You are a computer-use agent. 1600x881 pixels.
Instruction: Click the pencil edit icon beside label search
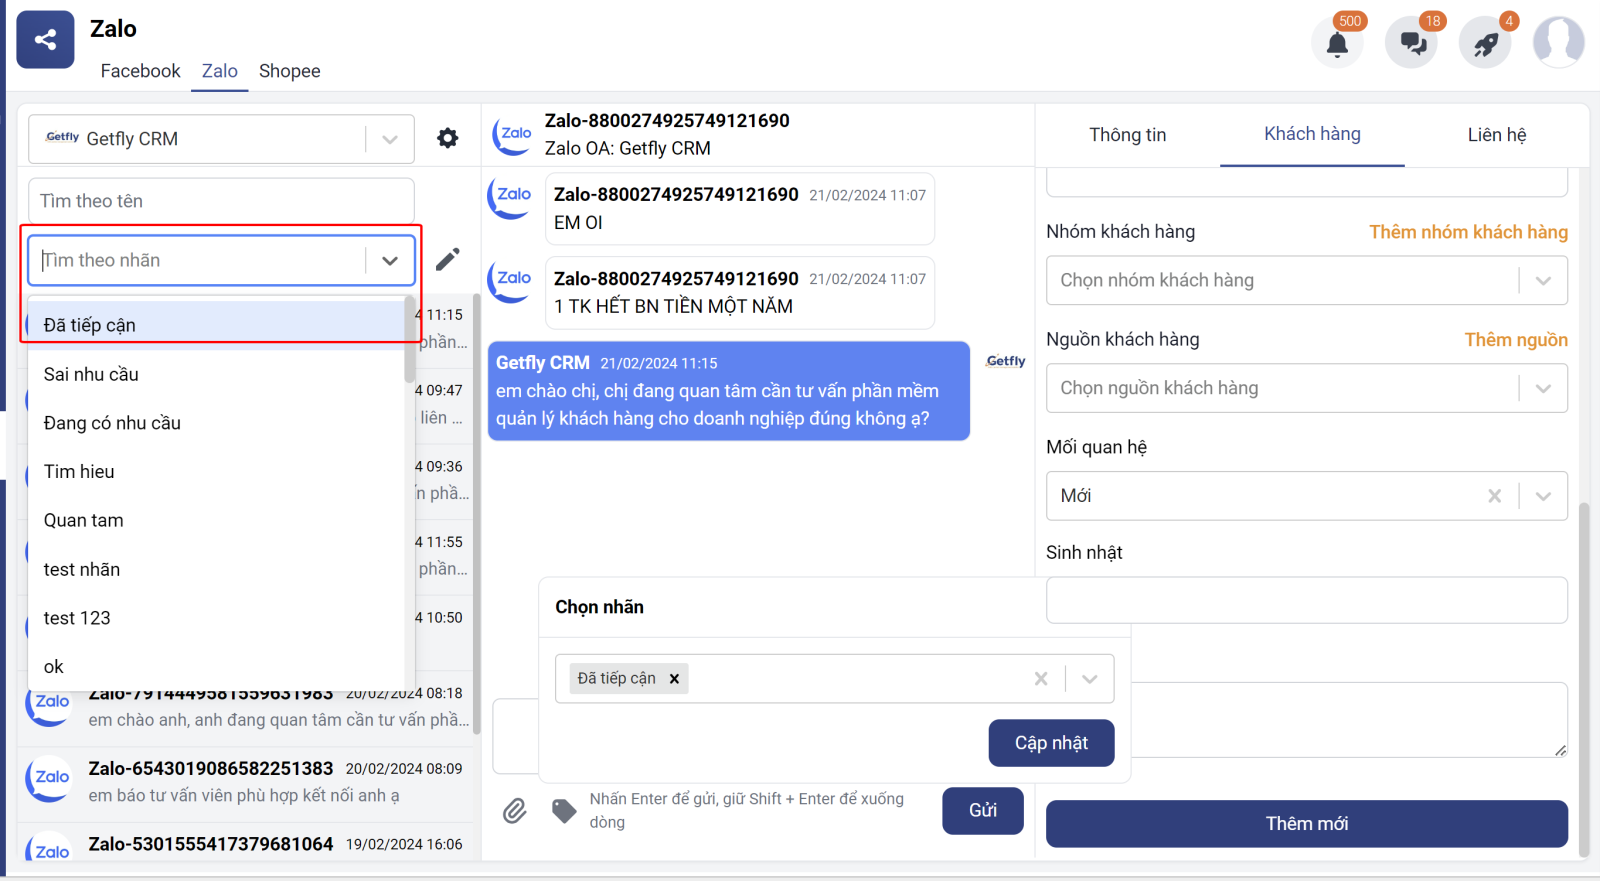click(x=448, y=259)
